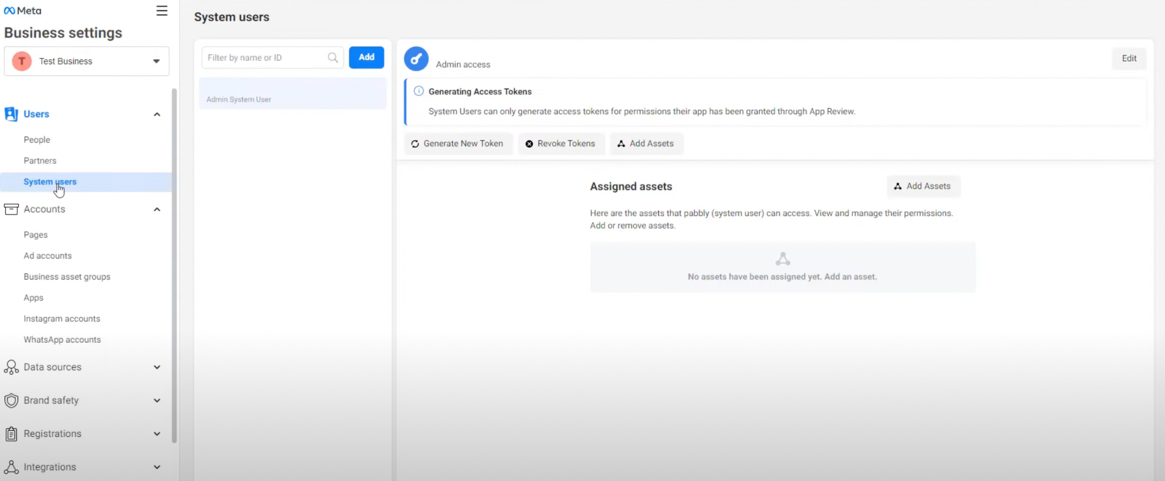Click Generate New Token button
The image size is (1165, 481).
point(458,143)
